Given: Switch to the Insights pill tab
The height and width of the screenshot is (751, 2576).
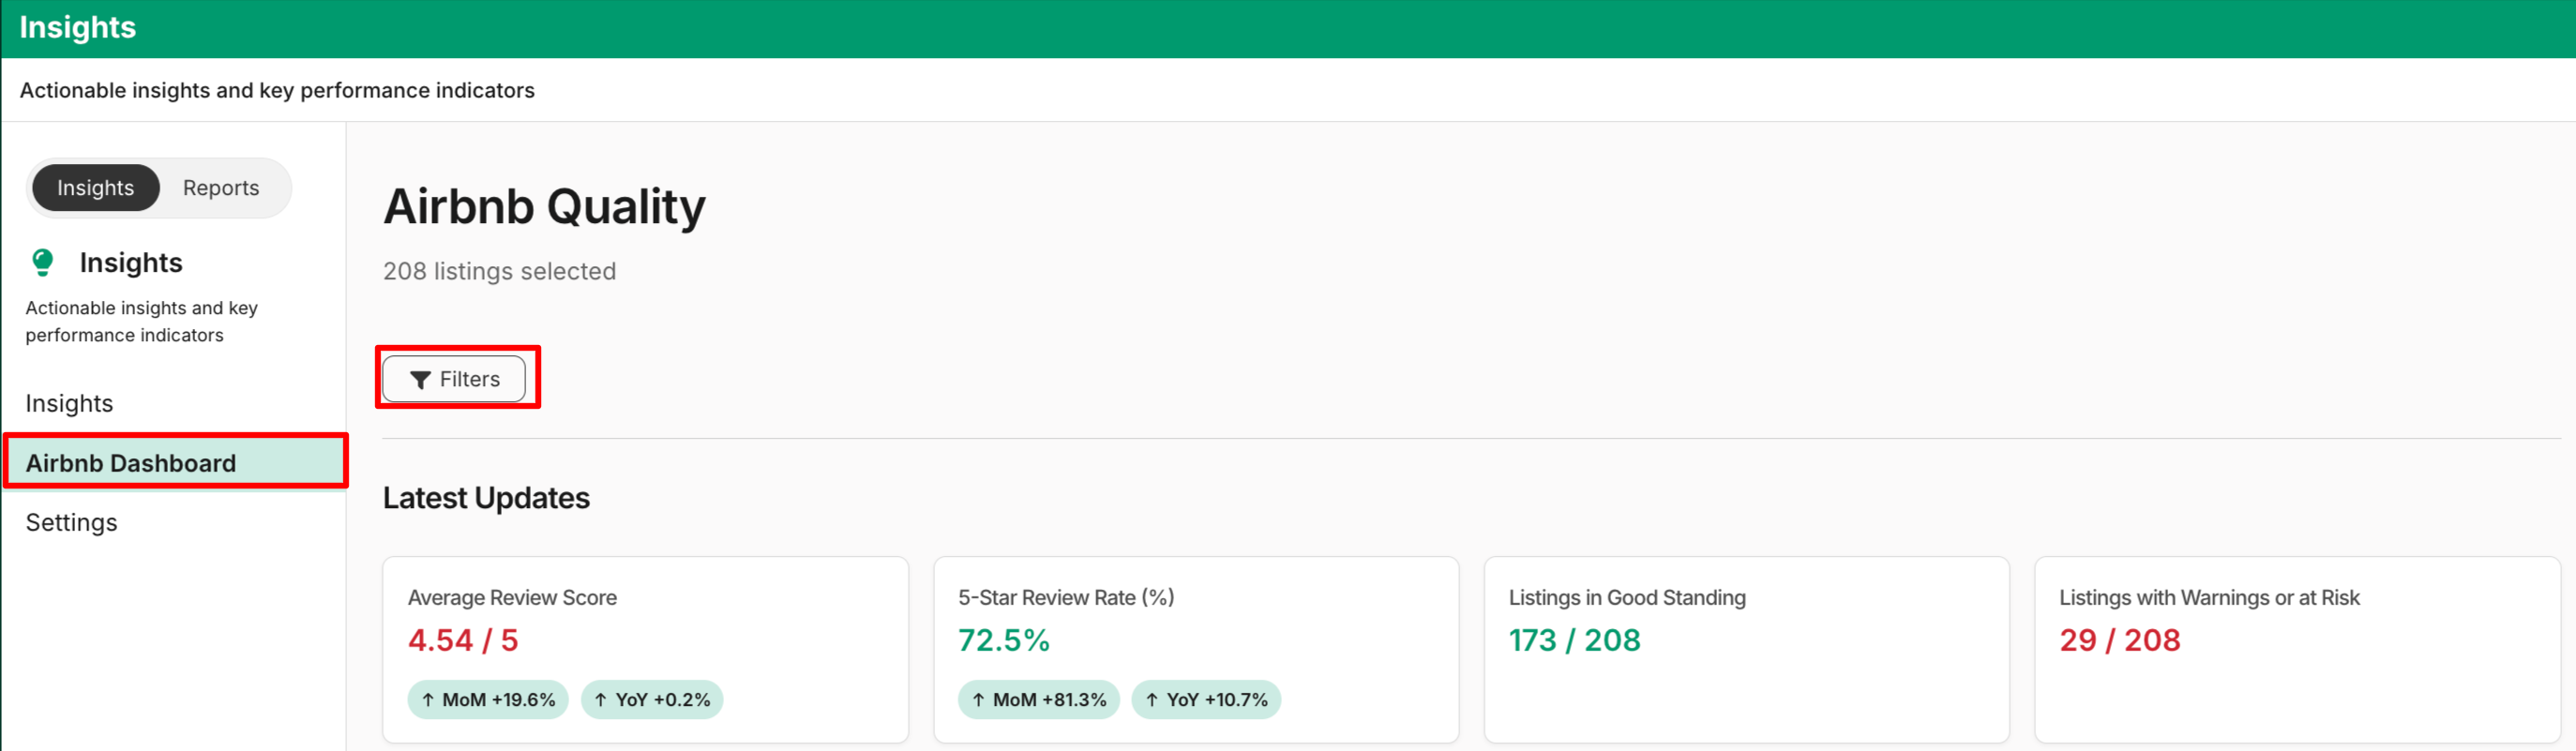Looking at the screenshot, I should click(x=95, y=188).
